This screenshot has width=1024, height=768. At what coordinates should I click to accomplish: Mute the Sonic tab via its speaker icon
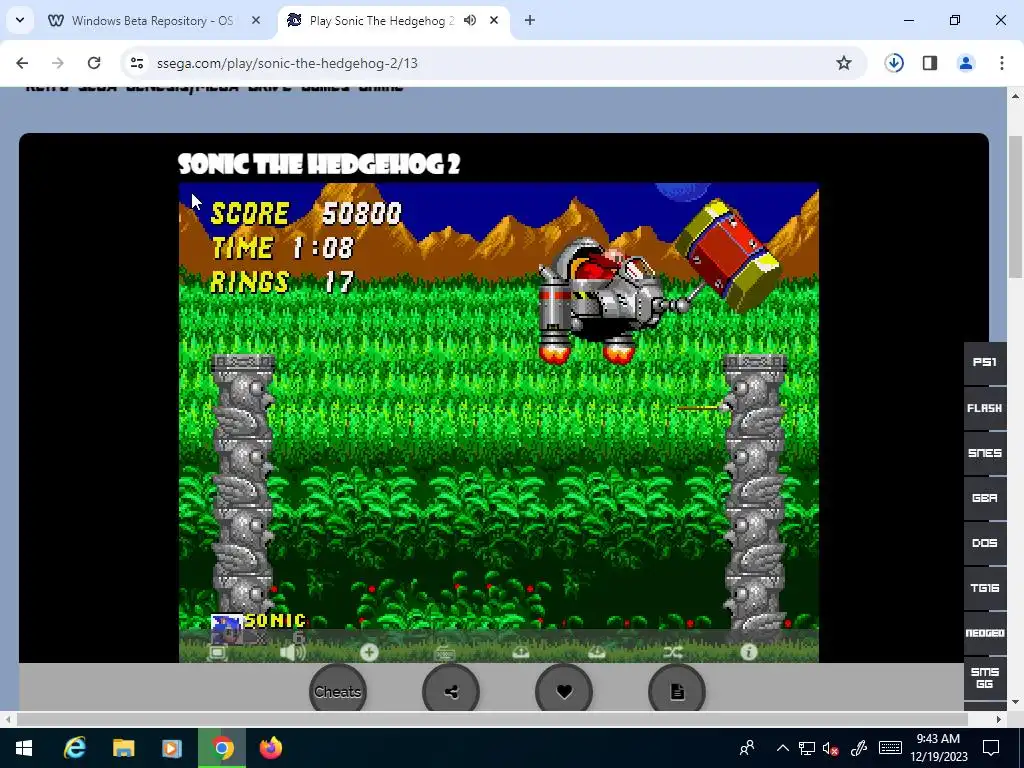470,20
